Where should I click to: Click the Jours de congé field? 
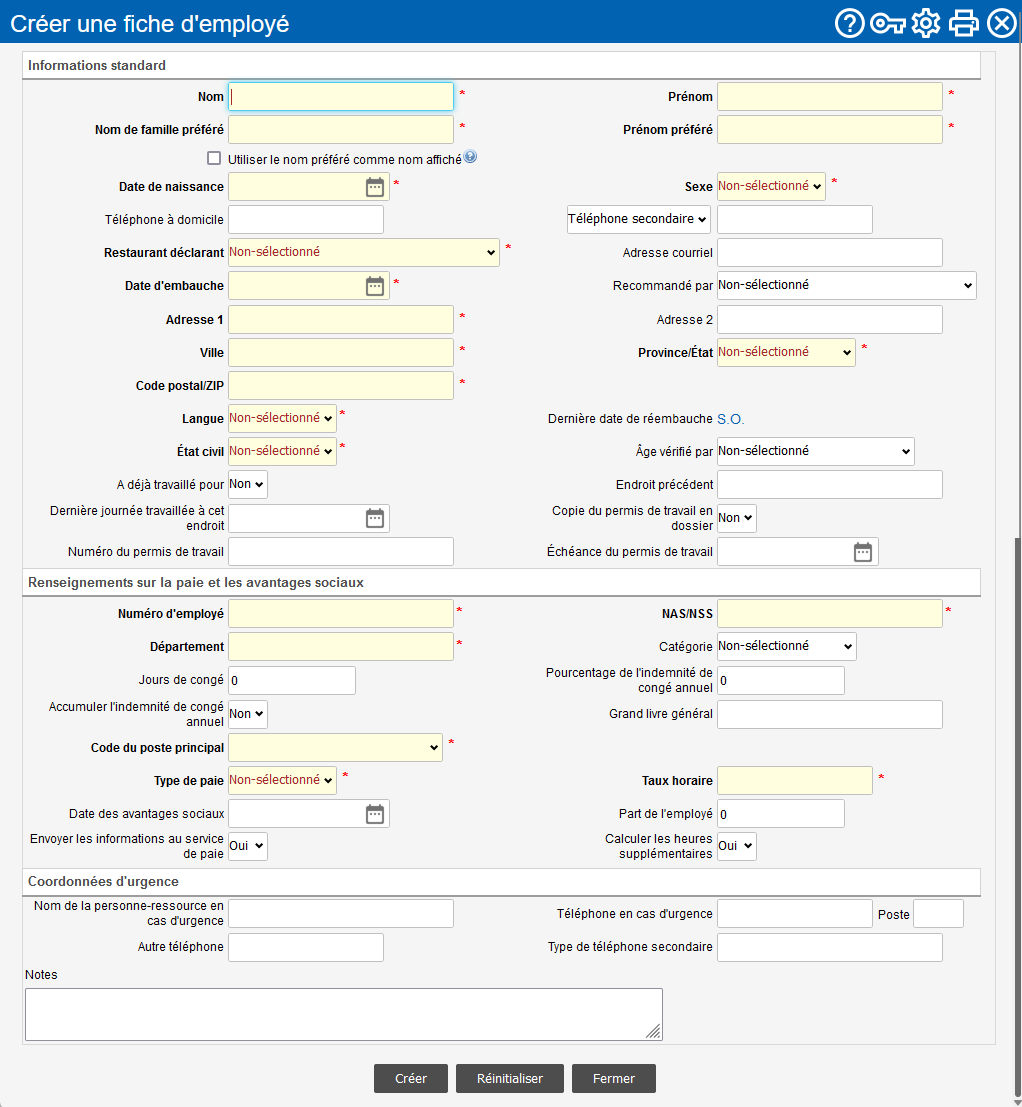[x=291, y=681]
